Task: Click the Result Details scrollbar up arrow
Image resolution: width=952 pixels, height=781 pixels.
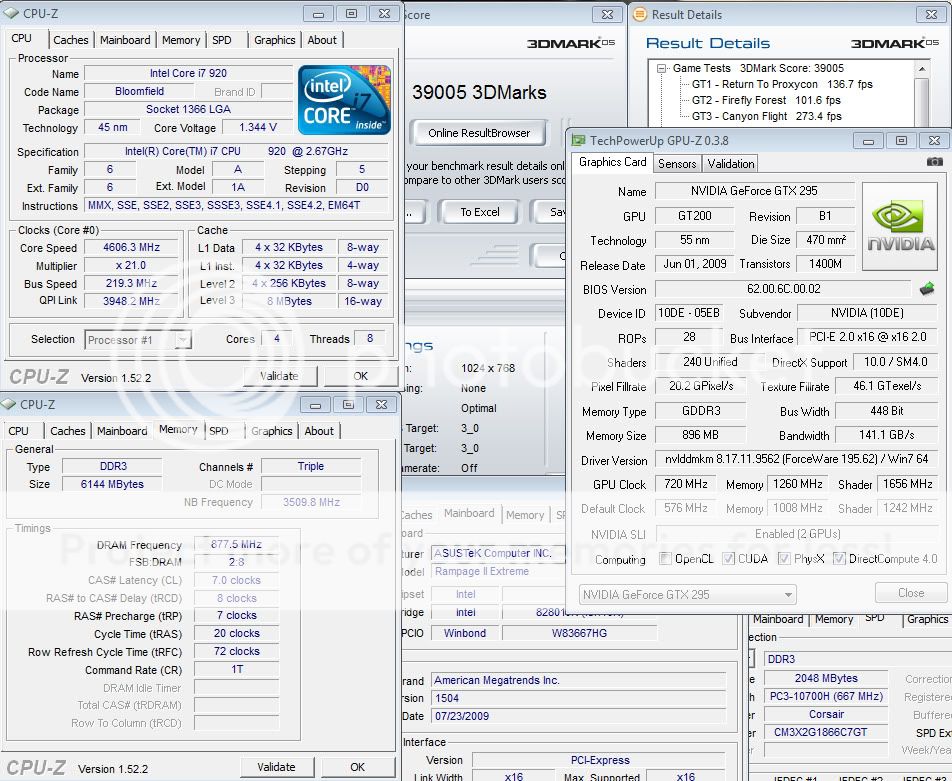Action: (x=922, y=68)
